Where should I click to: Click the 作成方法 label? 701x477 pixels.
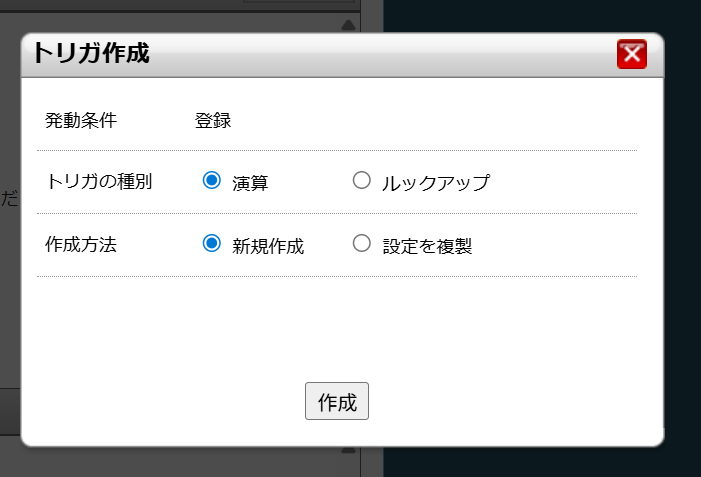pyautogui.click(x=81, y=244)
